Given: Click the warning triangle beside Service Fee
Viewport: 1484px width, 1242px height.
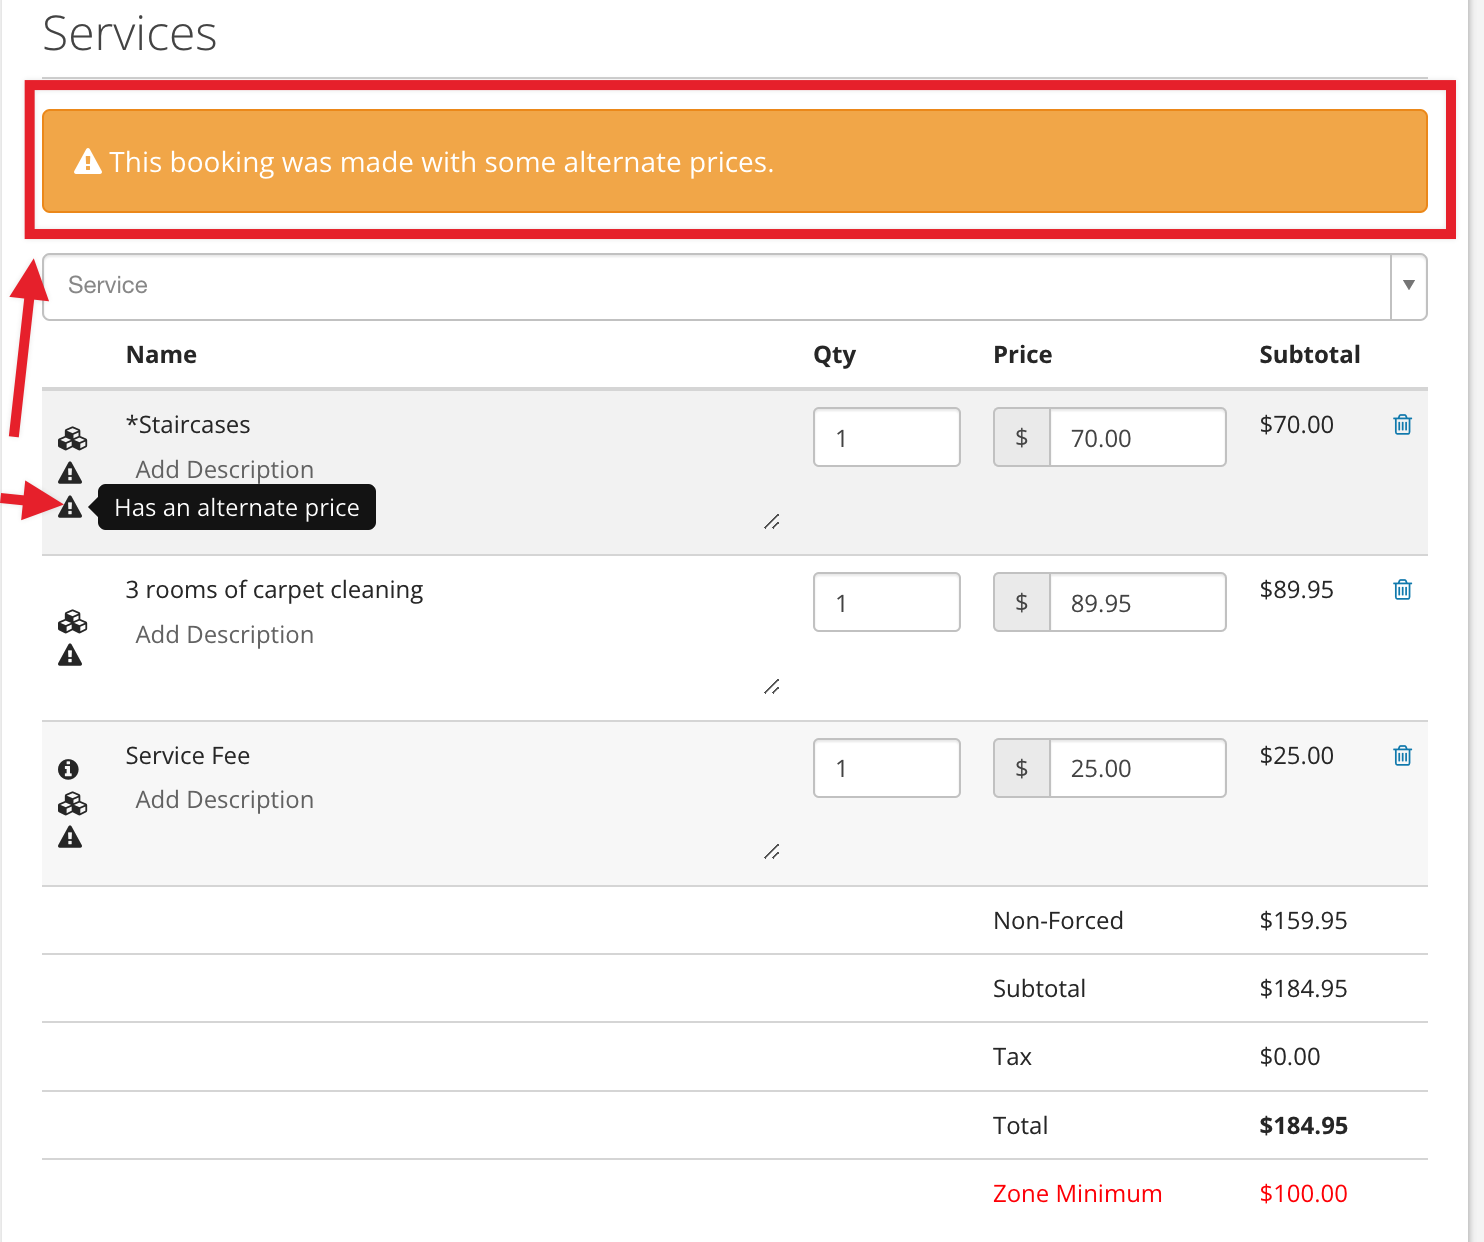Looking at the screenshot, I should click(x=70, y=837).
